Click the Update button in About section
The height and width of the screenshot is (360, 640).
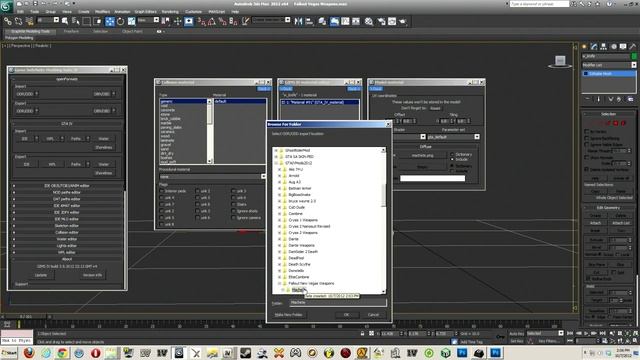pyautogui.click(x=41, y=275)
